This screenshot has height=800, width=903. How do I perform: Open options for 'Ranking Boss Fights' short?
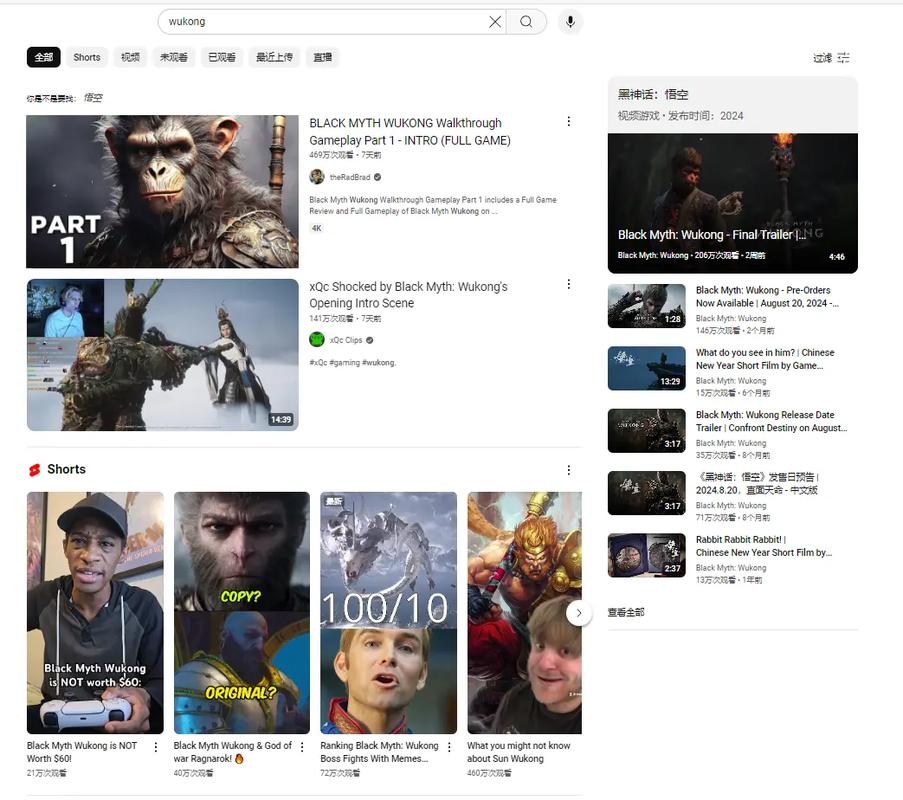[449, 747]
